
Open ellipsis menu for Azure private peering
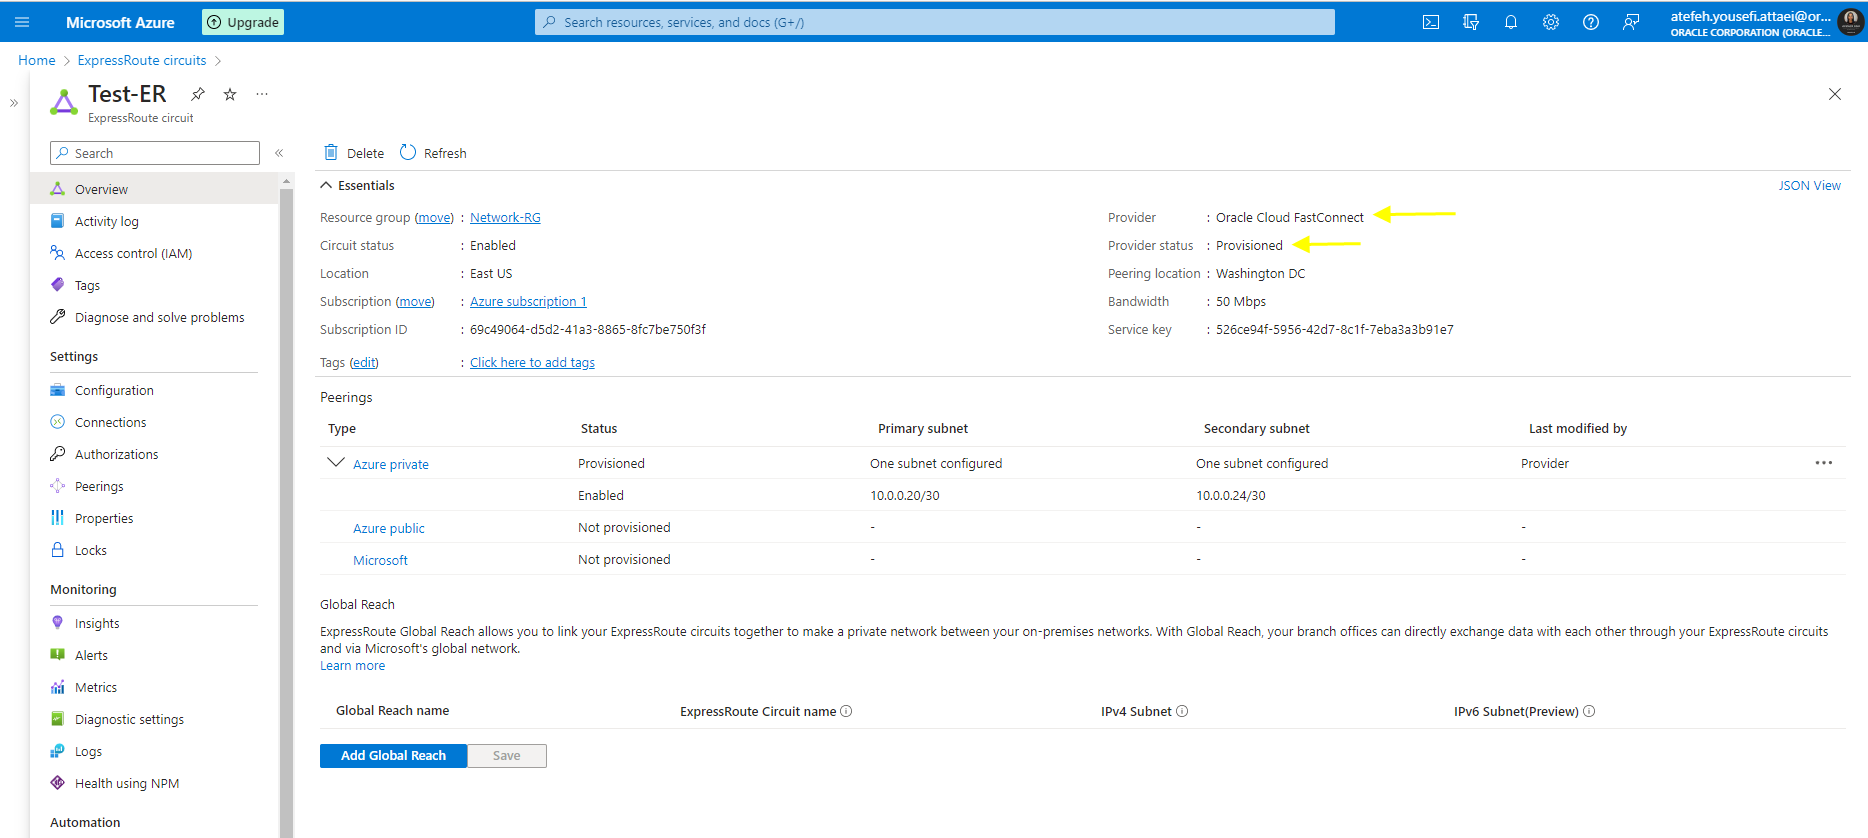tap(1824, 463)
